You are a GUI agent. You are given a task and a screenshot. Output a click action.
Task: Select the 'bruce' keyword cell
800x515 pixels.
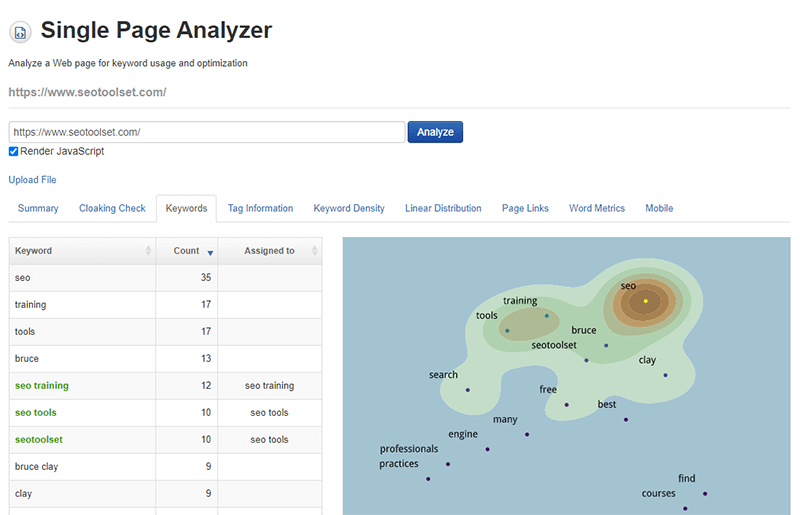[x=82, y=359]
